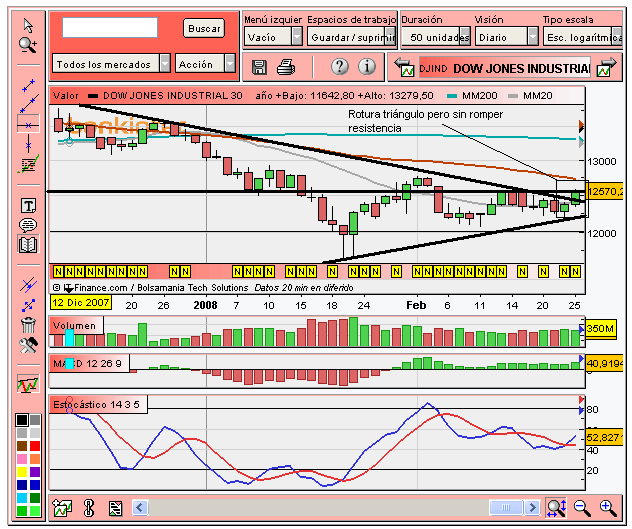
Task: Click the '350M' volume value label
Action: pyautogui.click(x=601, y=329)
